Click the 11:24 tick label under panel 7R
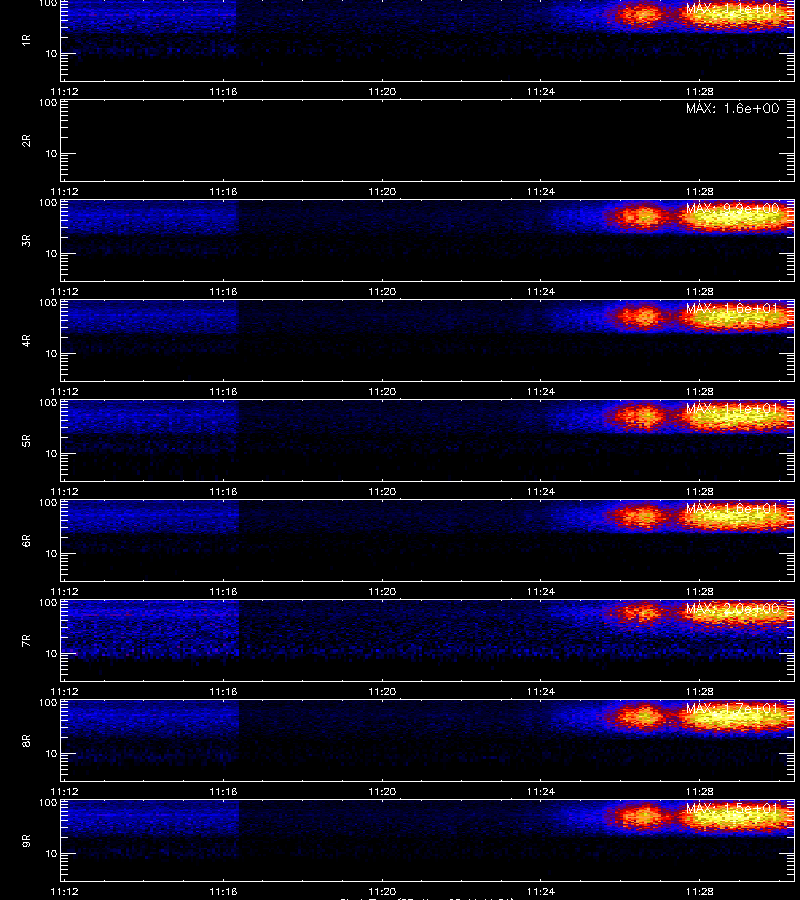The image size is (800, 900). [541, 692]
